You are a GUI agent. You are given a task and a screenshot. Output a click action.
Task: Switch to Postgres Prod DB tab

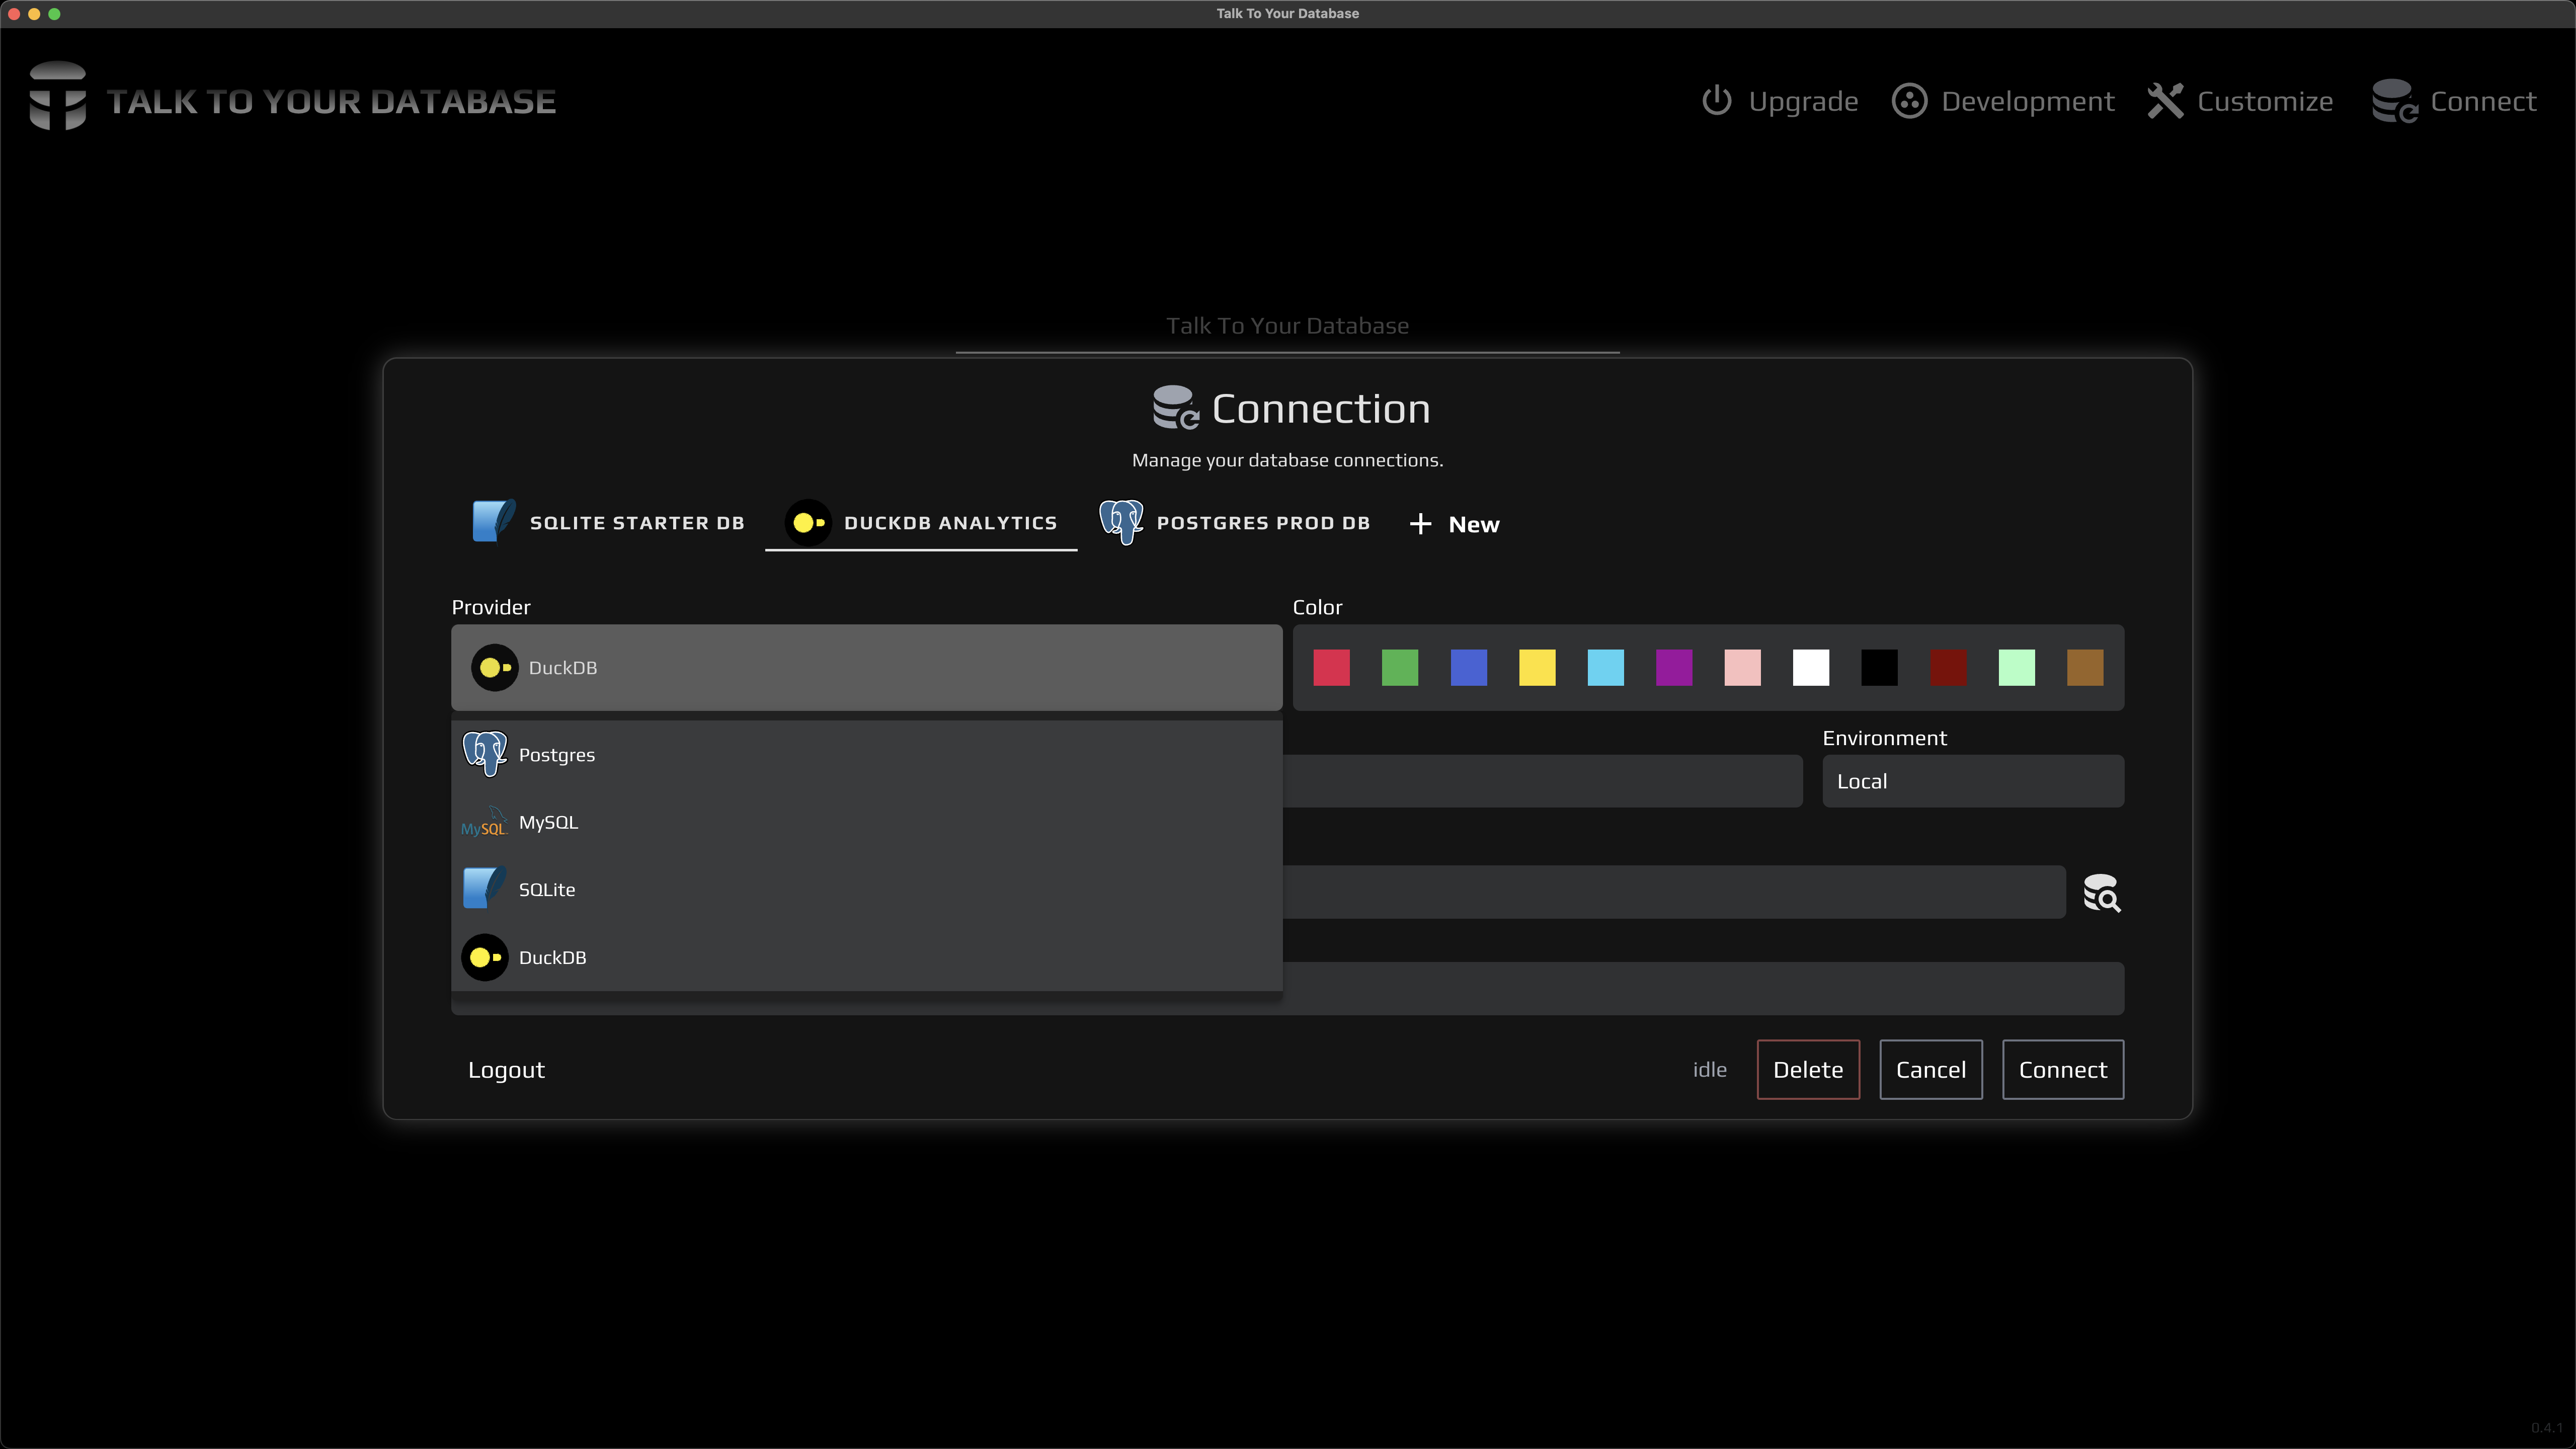(1234, 523)
